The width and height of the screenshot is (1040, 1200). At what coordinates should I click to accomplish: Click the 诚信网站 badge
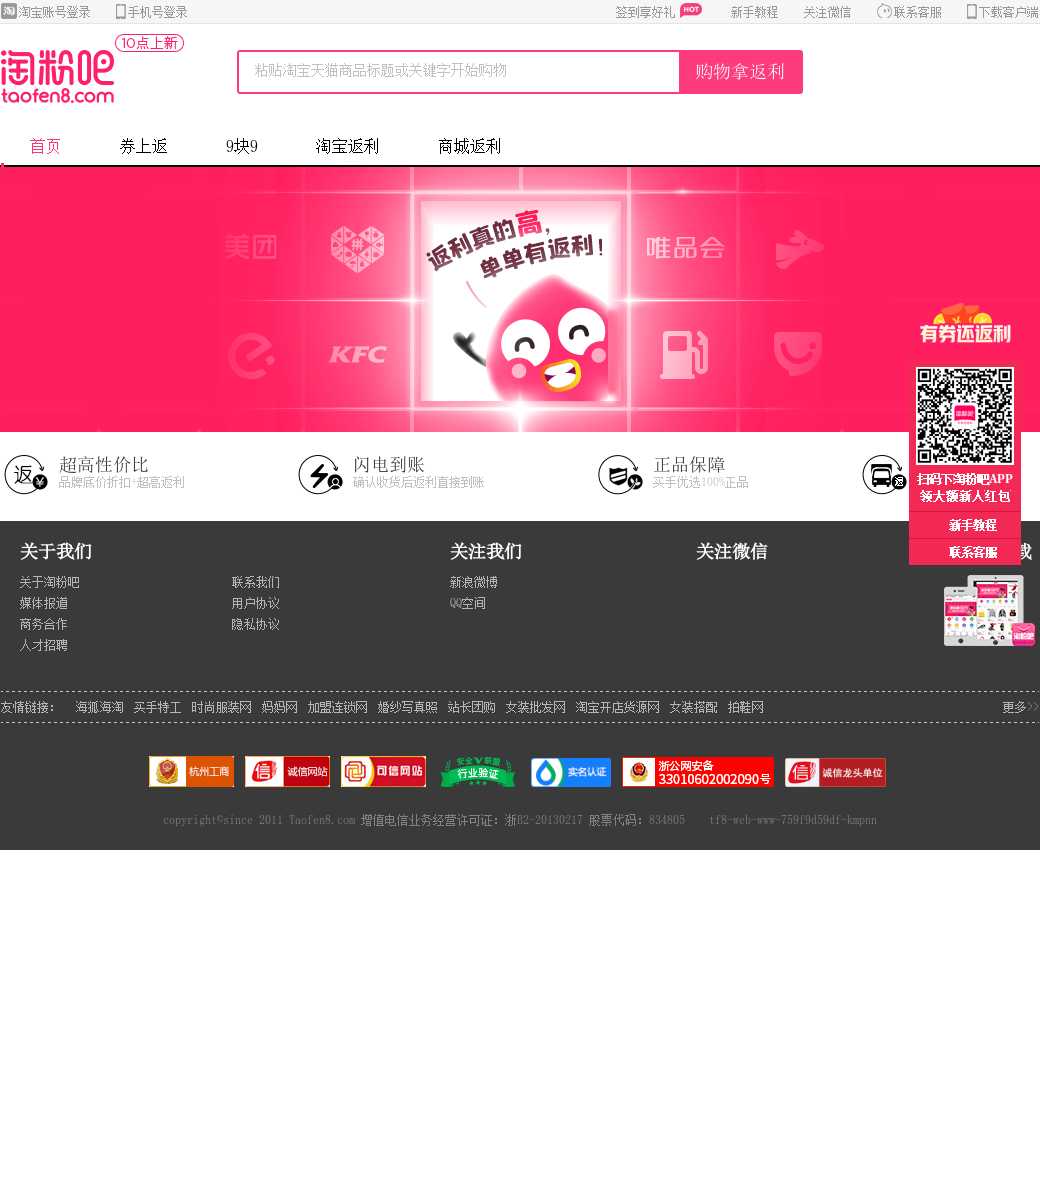287,772
